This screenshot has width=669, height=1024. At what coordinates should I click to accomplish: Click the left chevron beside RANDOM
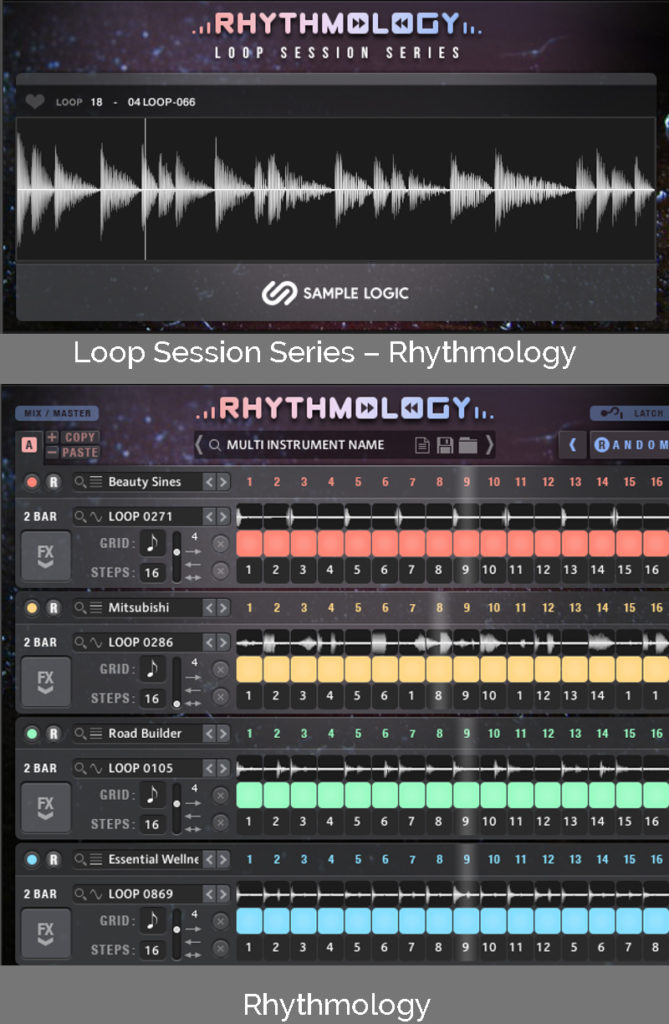(x=573, y=445)
